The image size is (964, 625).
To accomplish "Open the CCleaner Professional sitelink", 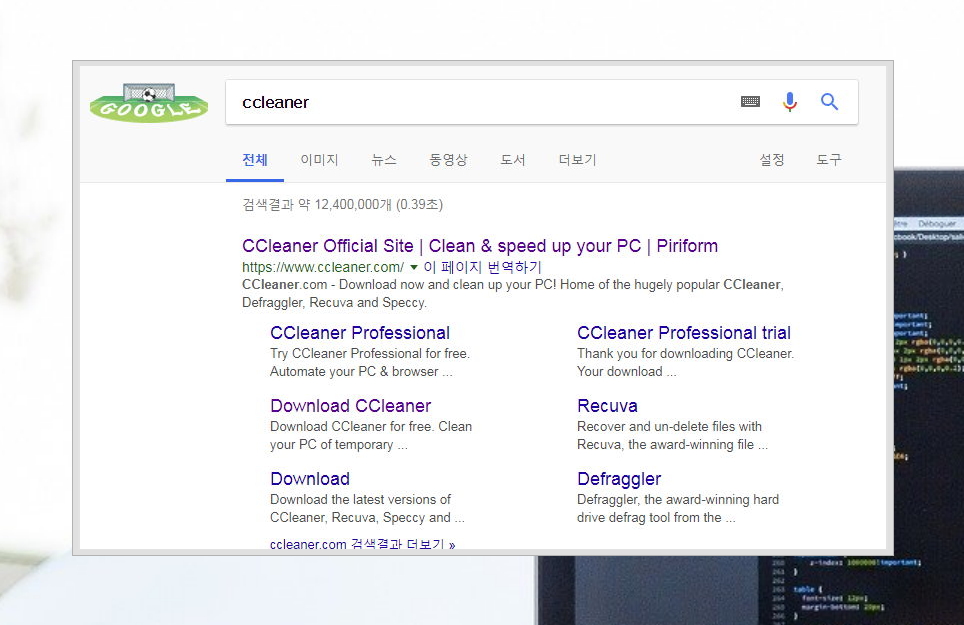I will (360, 333).
